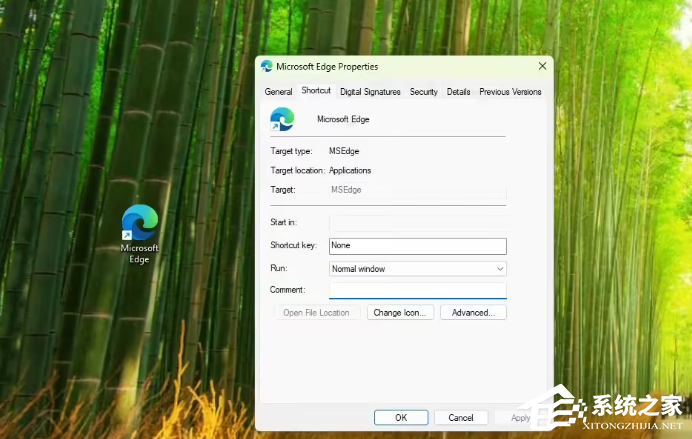Switch to the Previous Versions tab
Viewport: 692px width, 439px height.
coord(510,92)
